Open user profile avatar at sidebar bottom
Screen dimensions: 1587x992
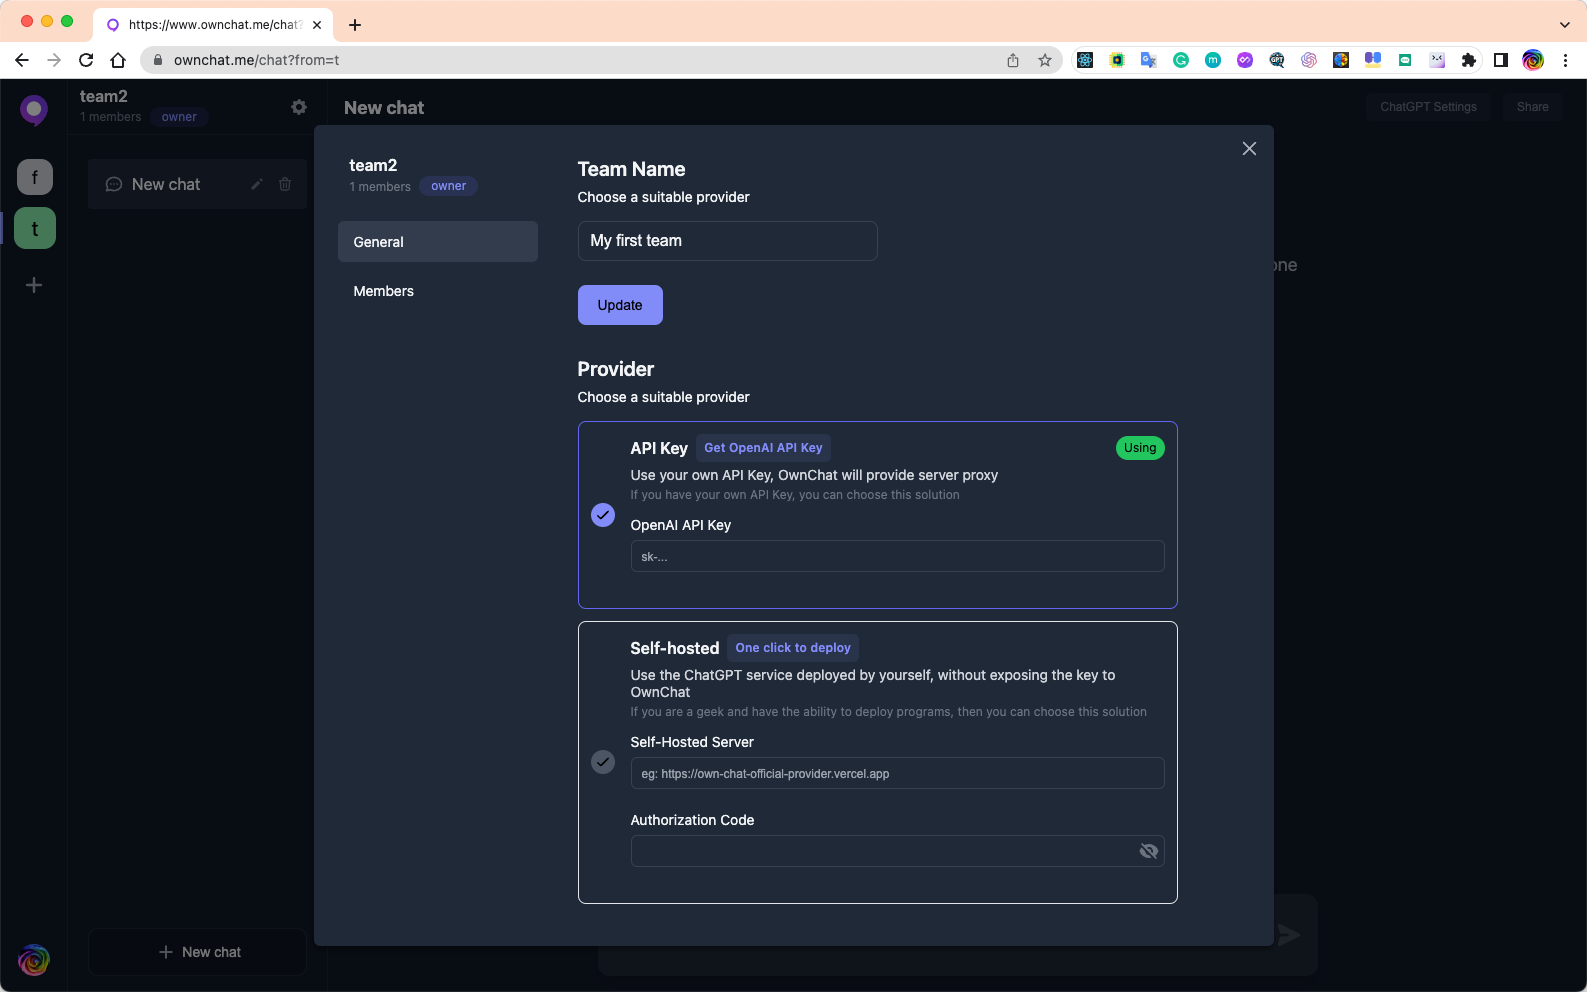(34, 960)
